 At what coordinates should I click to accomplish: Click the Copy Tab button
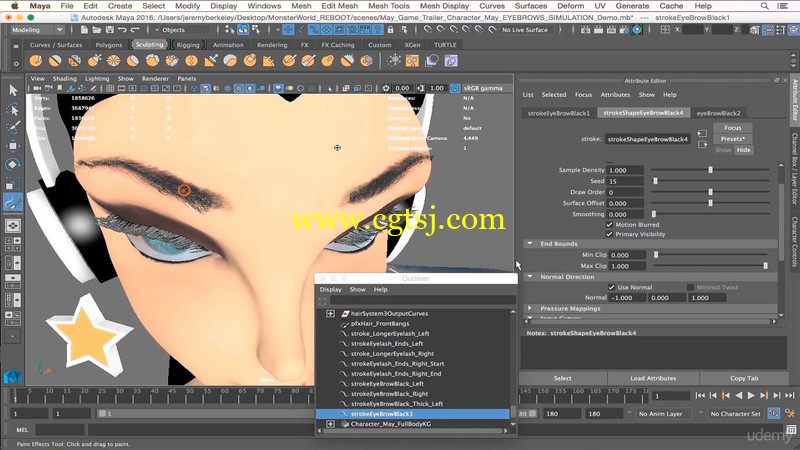[744, 378]
